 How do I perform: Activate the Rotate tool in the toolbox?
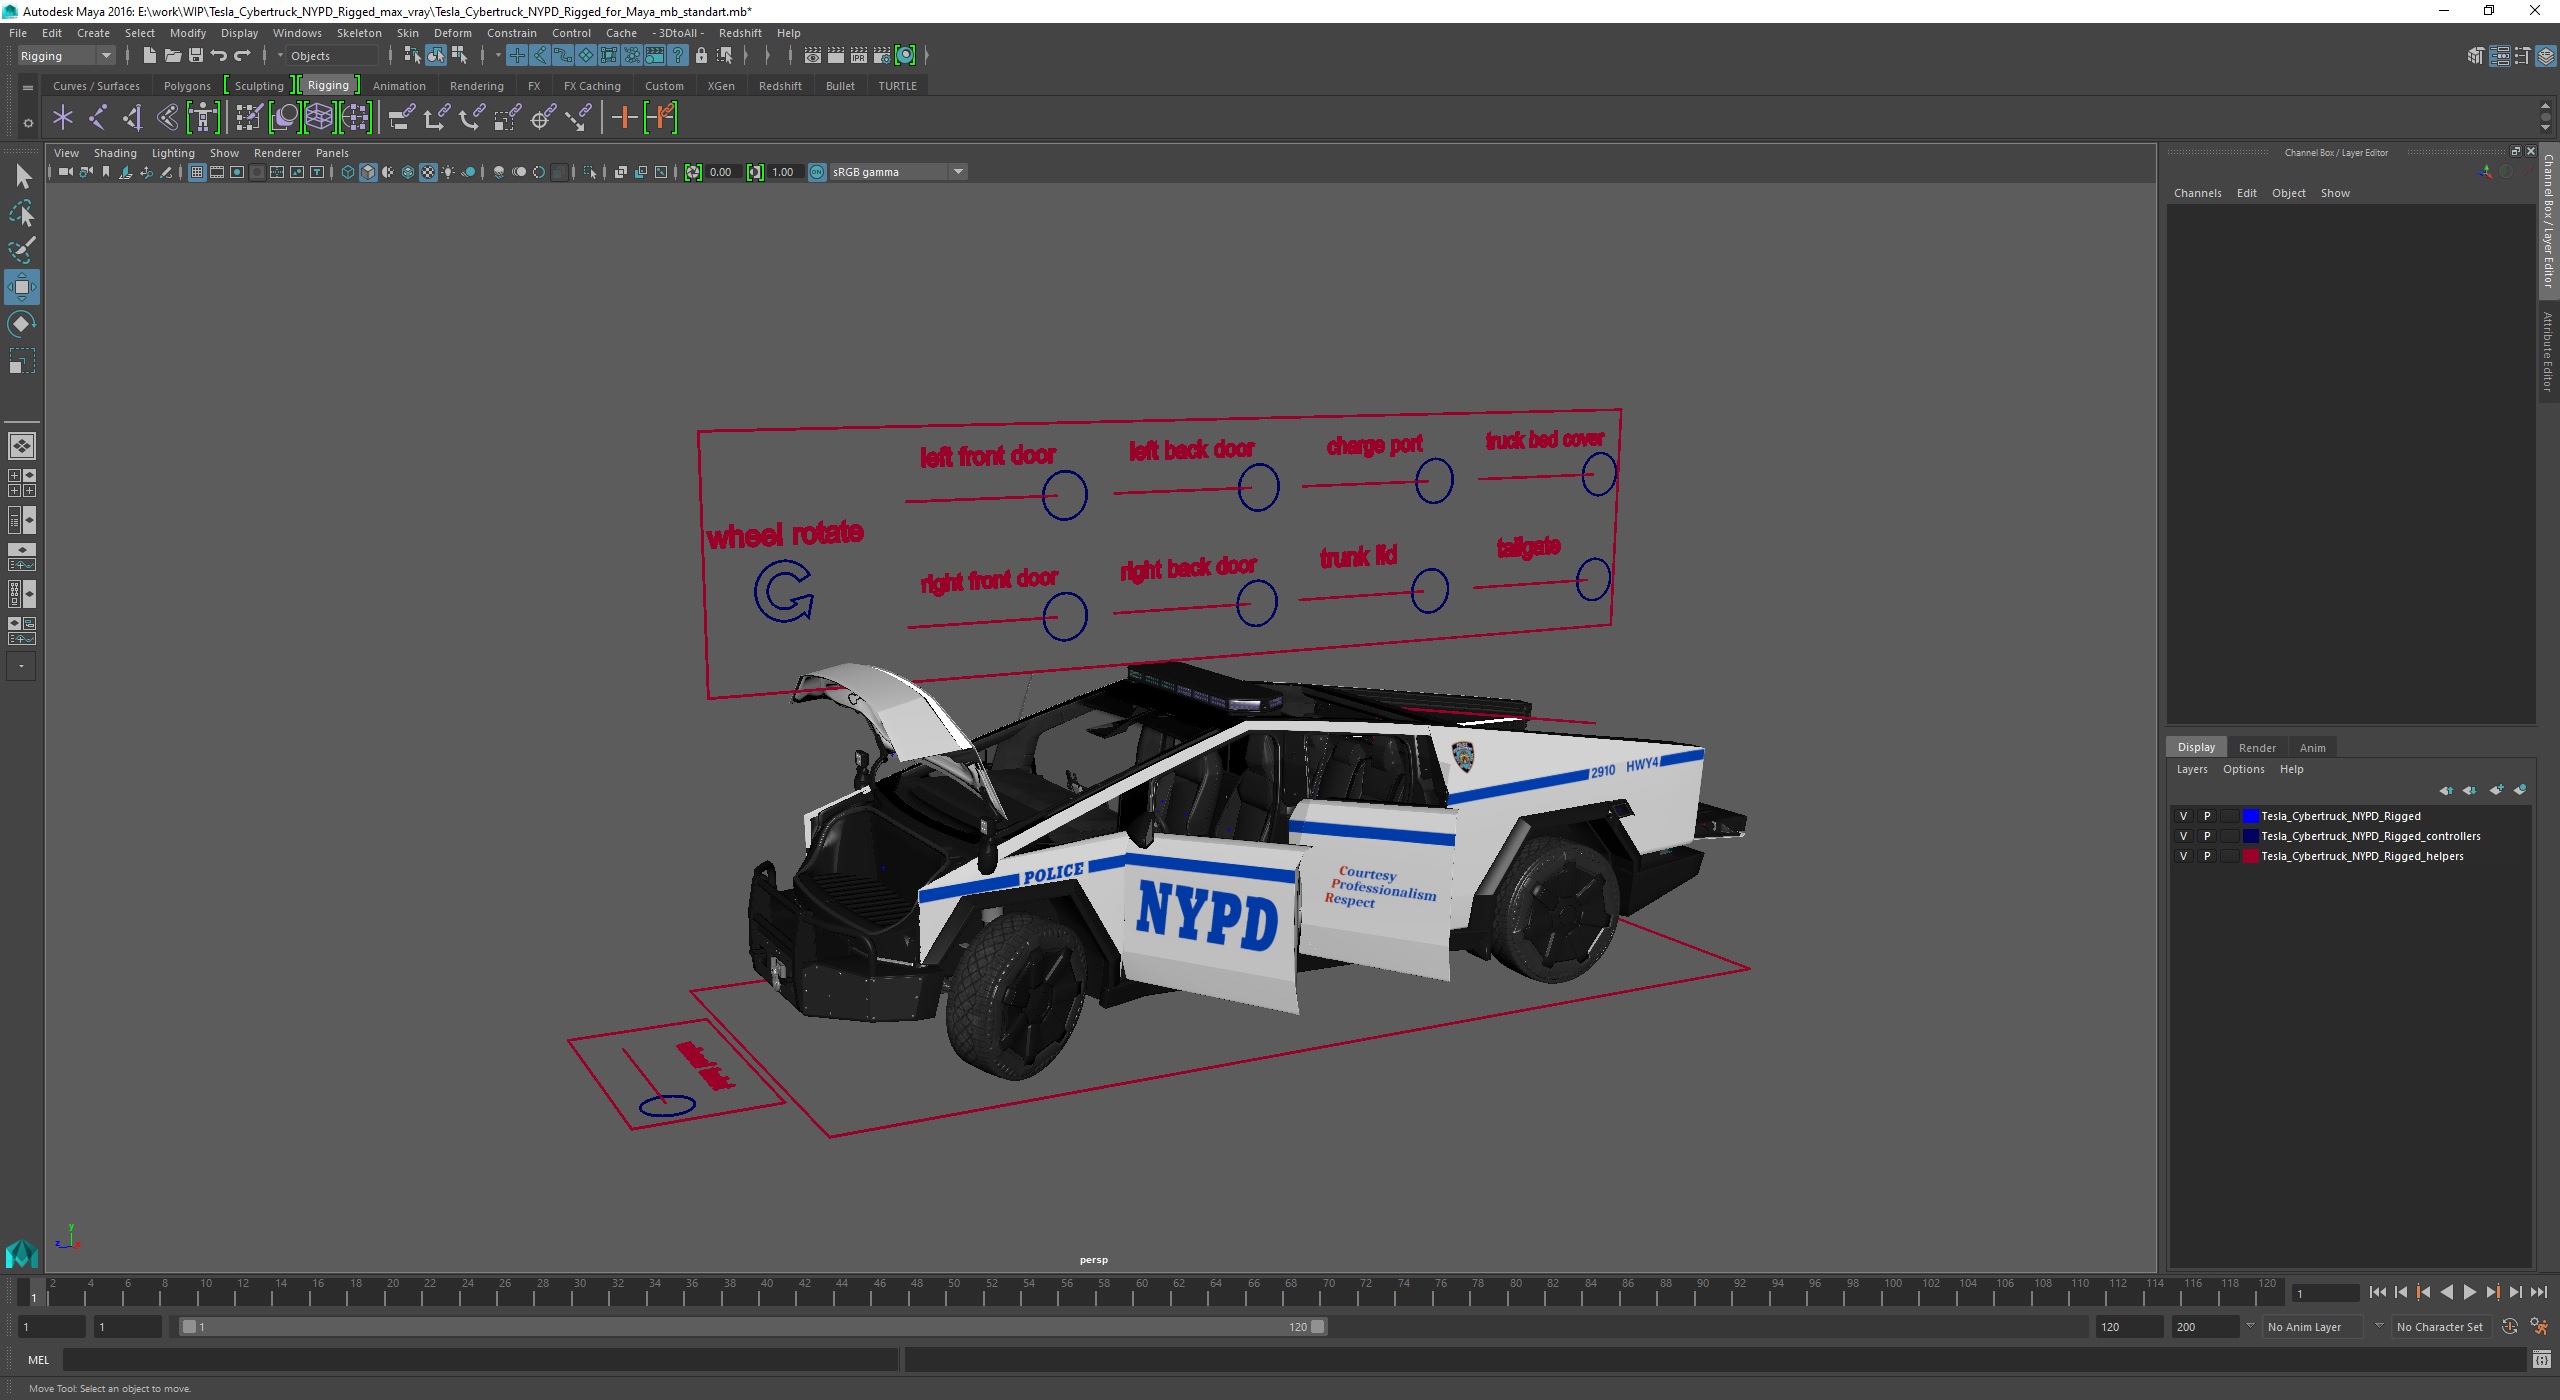pyautogui.click(x=22, y=324)
